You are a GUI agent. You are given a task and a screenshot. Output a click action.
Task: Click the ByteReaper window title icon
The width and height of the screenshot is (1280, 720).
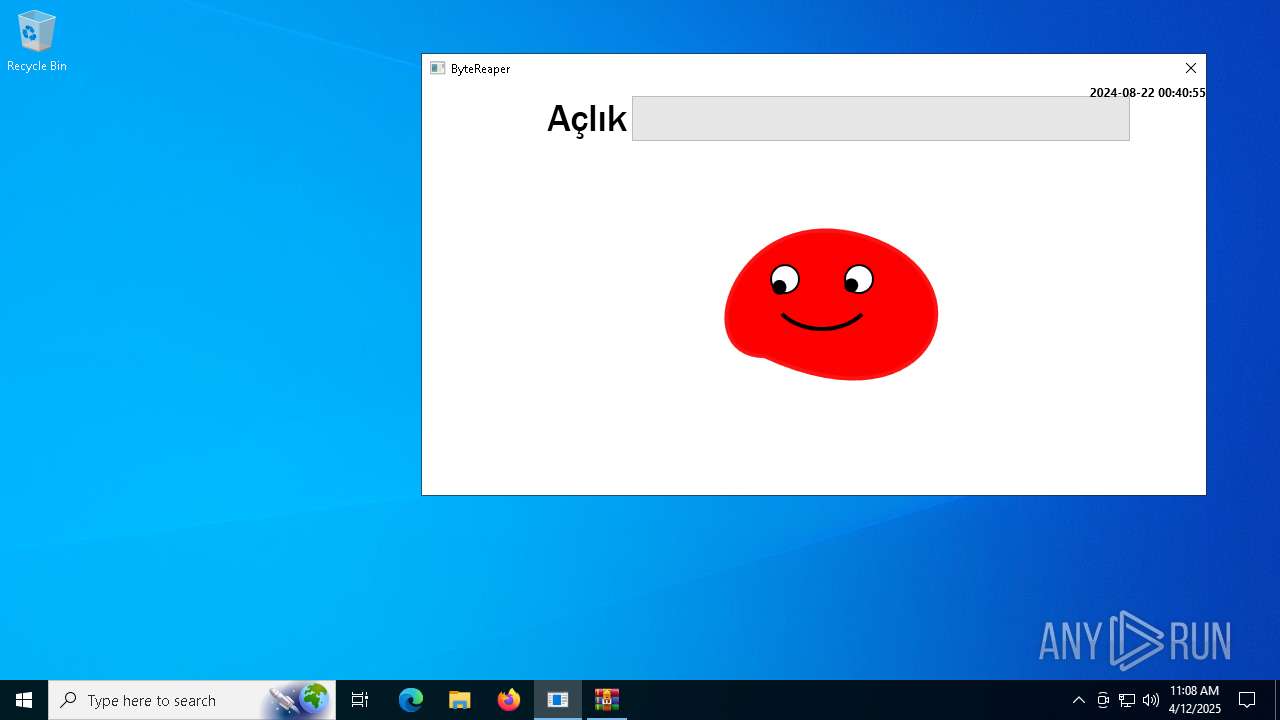tap(437, 68)
